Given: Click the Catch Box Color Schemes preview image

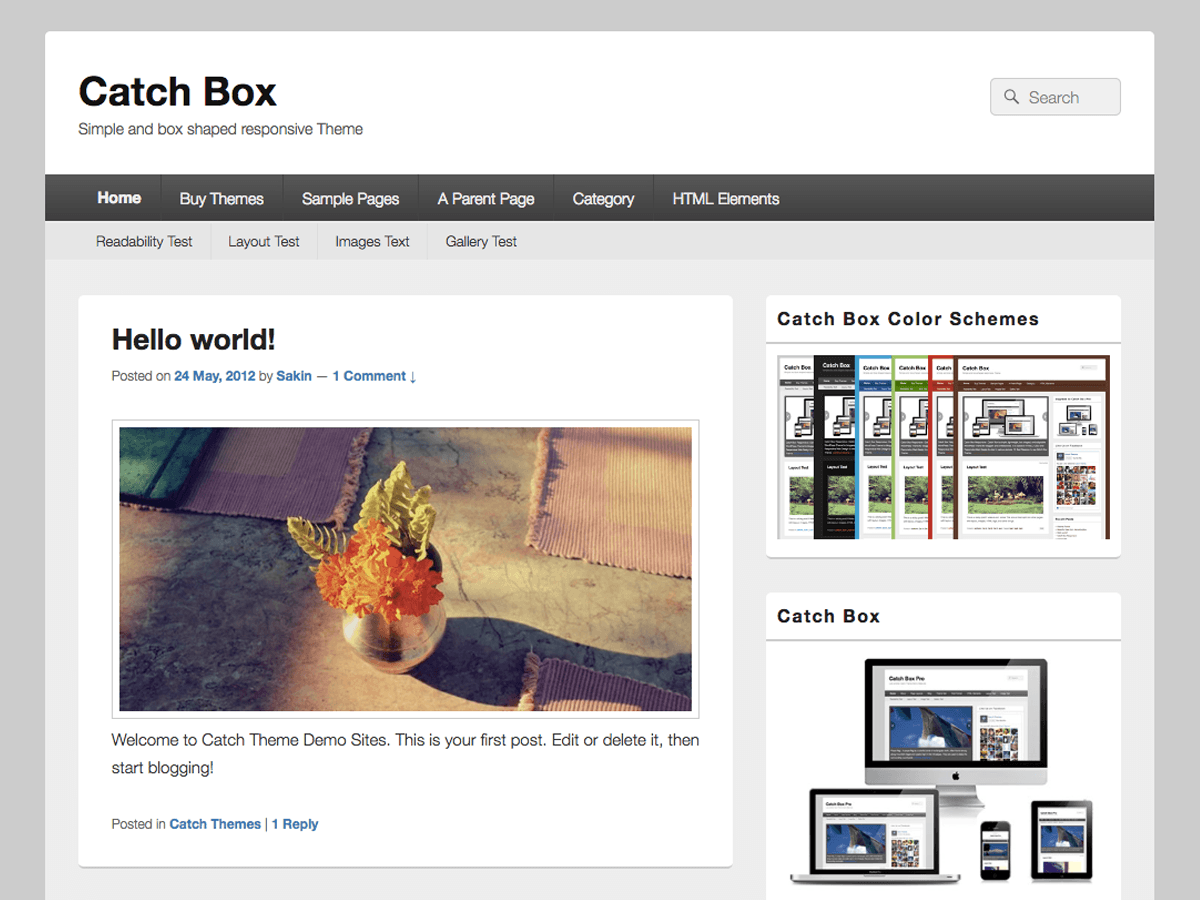Looking at the screenshot, I should [x=943, y=446].
